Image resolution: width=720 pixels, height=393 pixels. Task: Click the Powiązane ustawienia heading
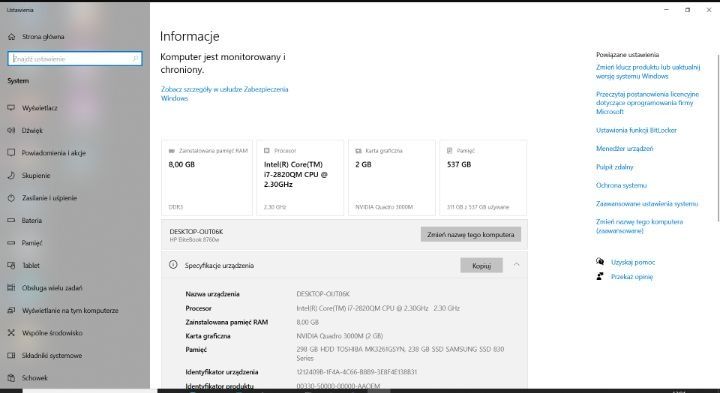point(627,55)
